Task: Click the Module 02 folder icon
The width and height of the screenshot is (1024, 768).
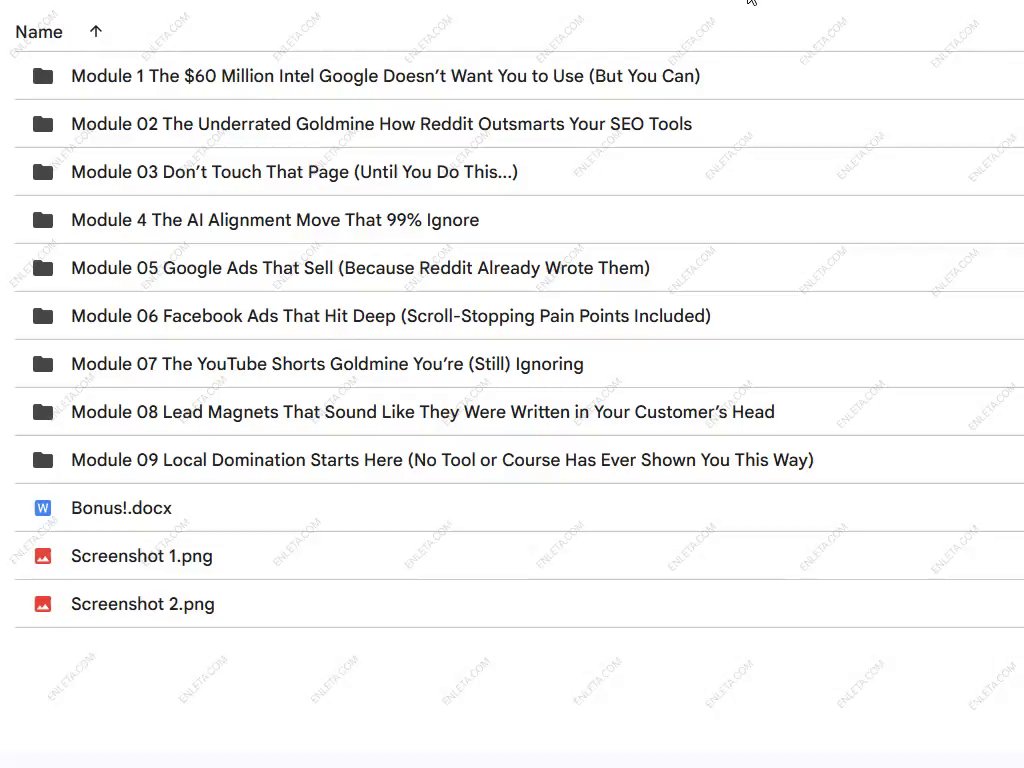Action: click(43, 124)
